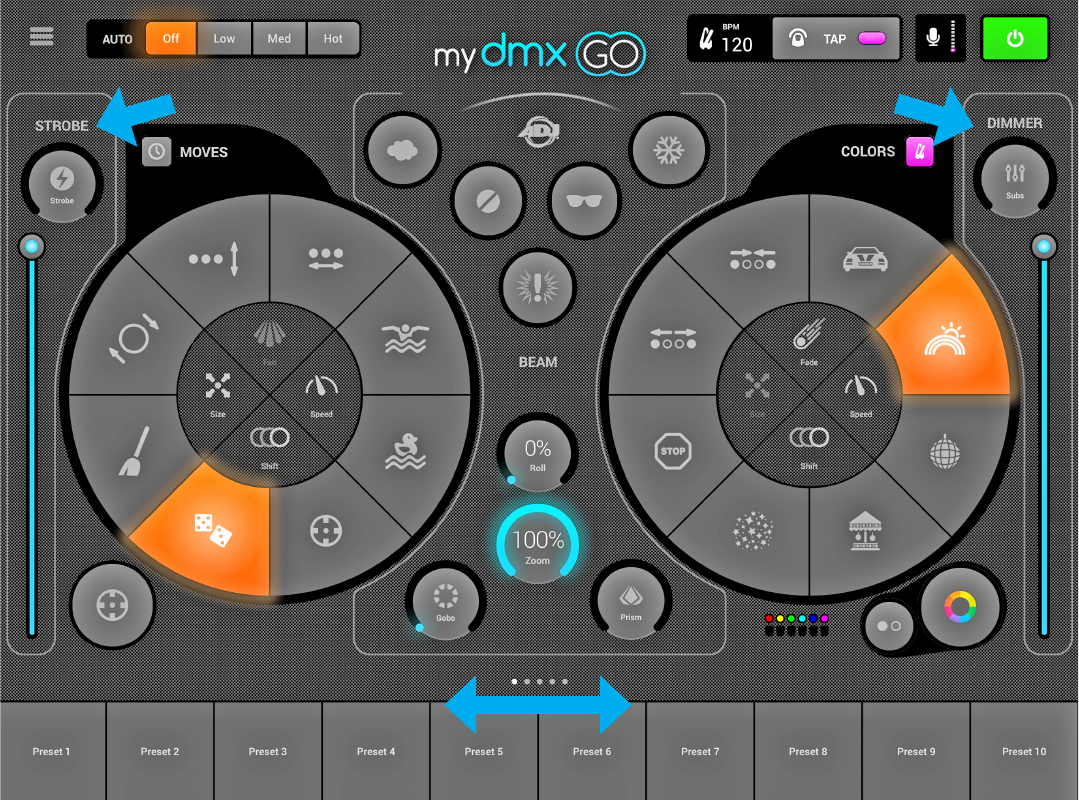This screenshot has width=1079, height=800.
Task: Click the BPM metronome icon
Action: click(706, 39)
